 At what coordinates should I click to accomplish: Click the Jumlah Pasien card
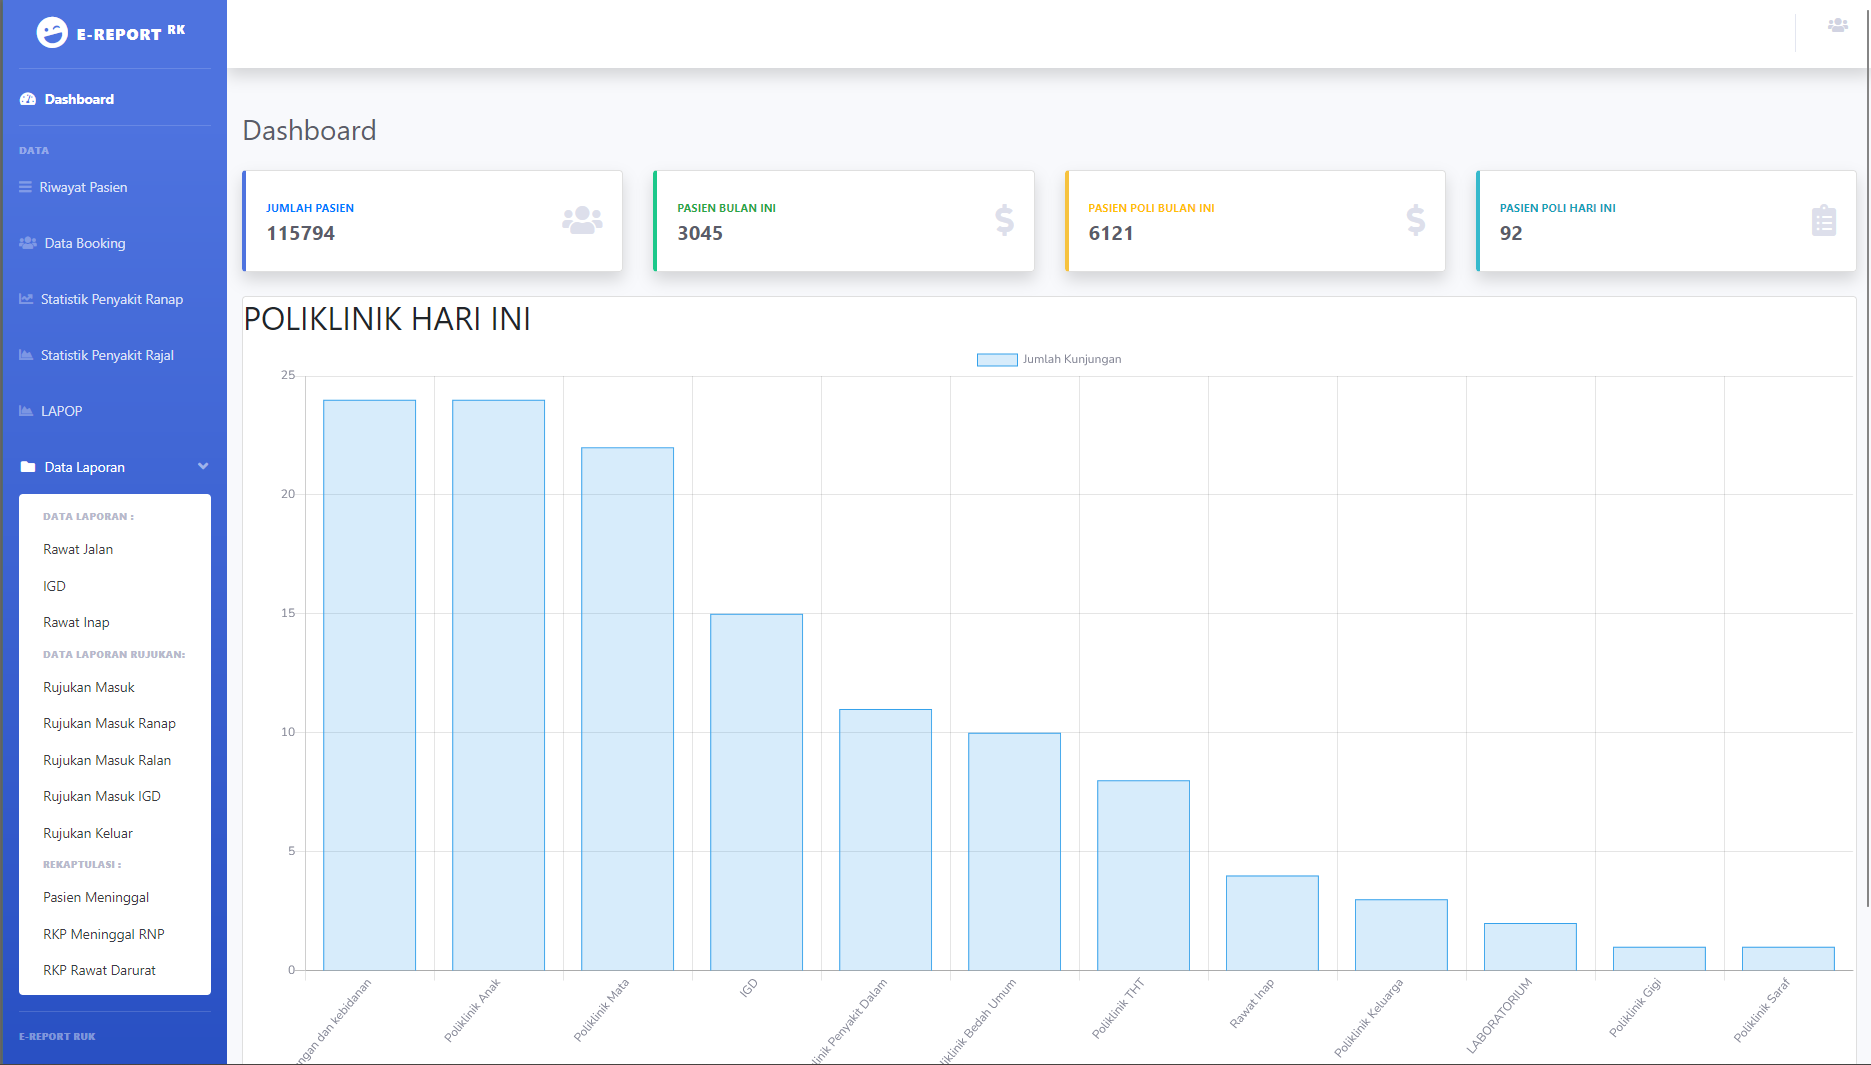point(432,221)
